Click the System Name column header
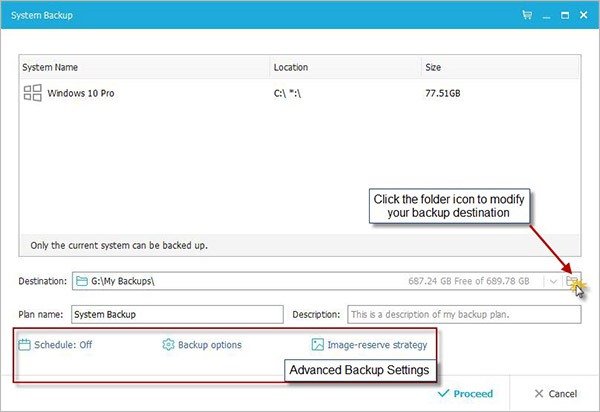 pos(145,67)
